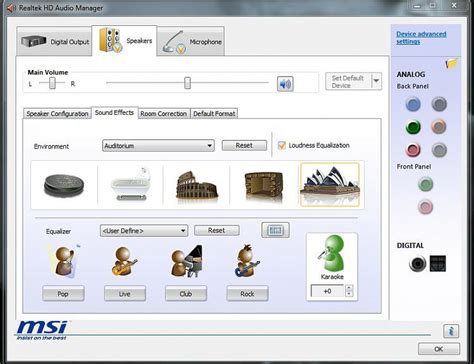Switch to the Microphone tab

coord(191,42)
